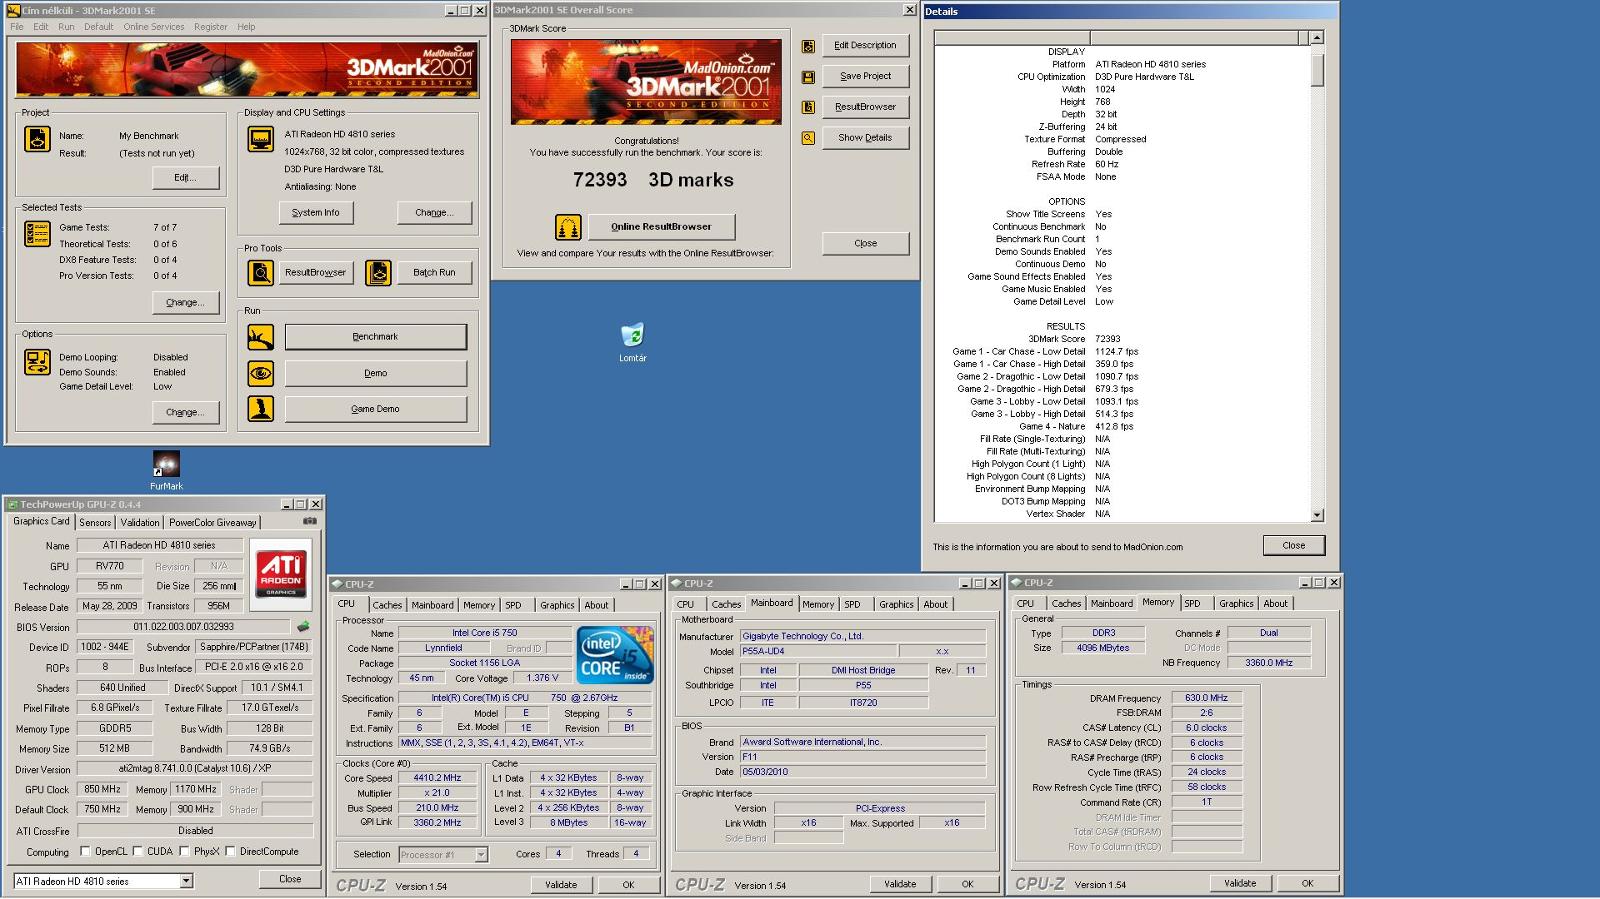The width and height of the screenshot is (1600, 899).
Task: Click the 72393 3D marks score text
Action: (653, 180)
